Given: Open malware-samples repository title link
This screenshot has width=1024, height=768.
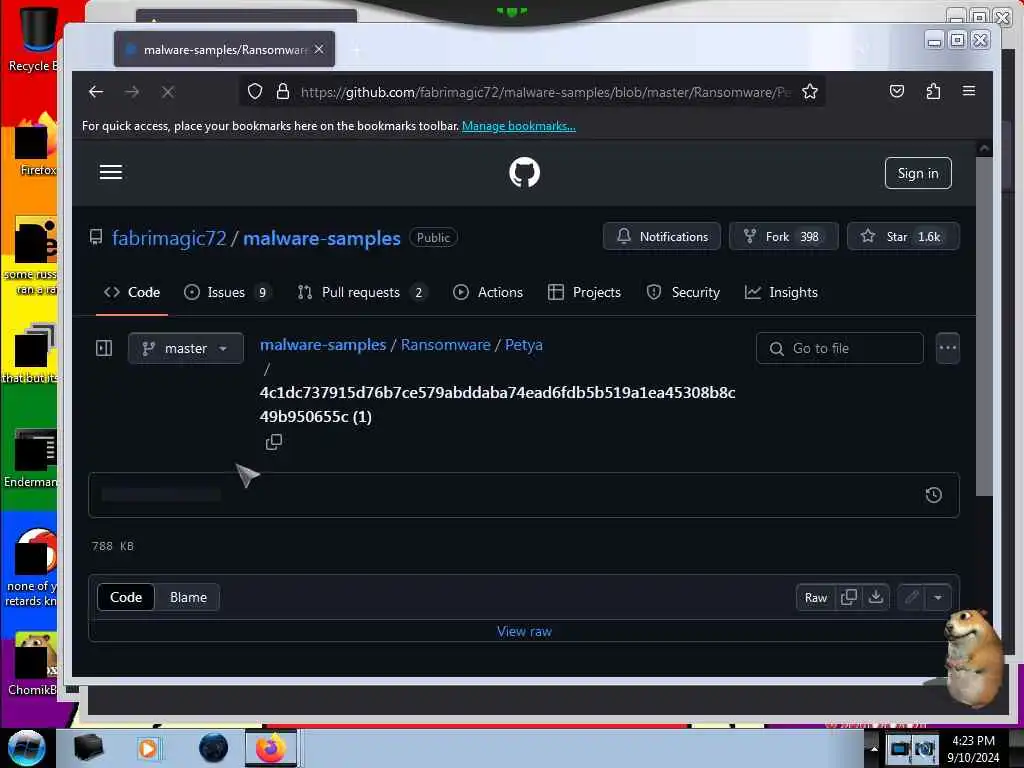Looking at the screenshot, I should pyautogui.click(x=321, y=238).
